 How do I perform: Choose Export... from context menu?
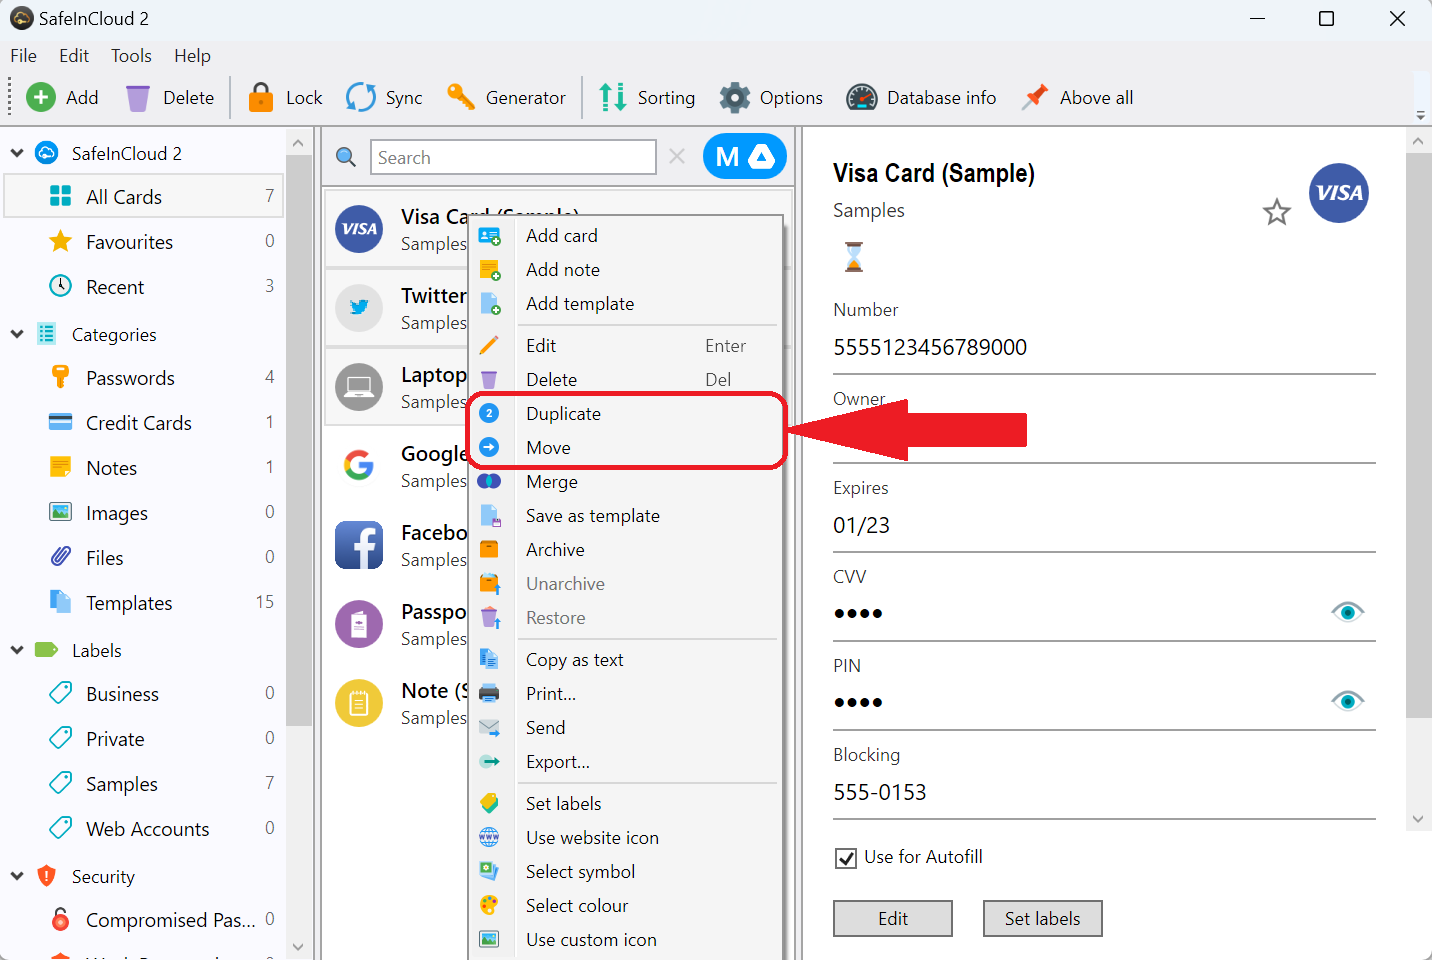pos(625,762)
